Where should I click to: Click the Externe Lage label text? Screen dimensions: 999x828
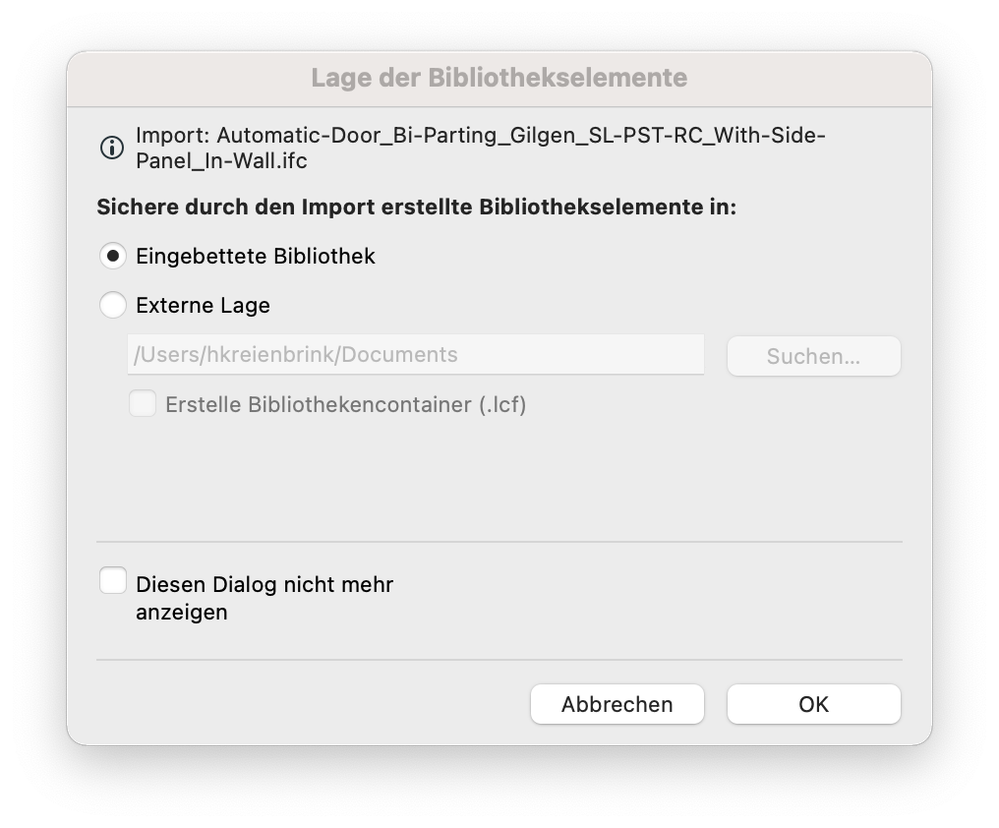click(203, 306)
